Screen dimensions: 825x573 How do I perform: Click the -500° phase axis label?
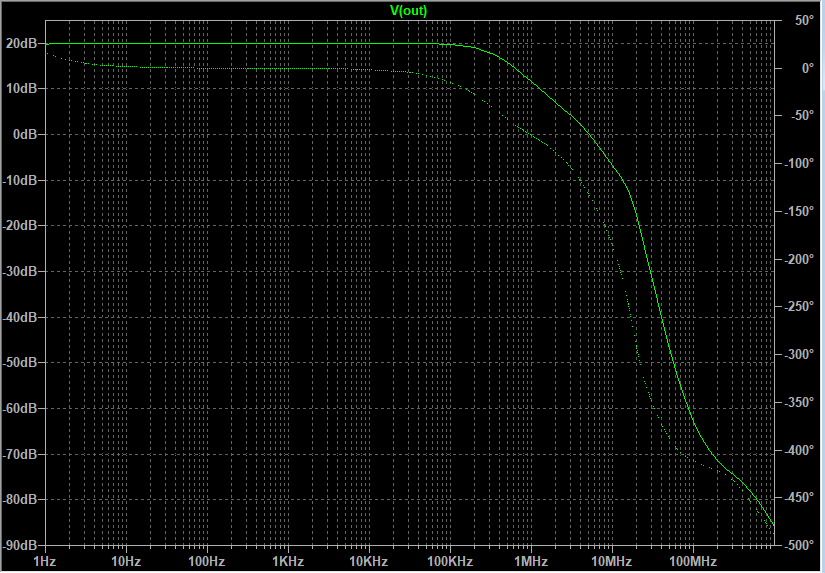800,546
